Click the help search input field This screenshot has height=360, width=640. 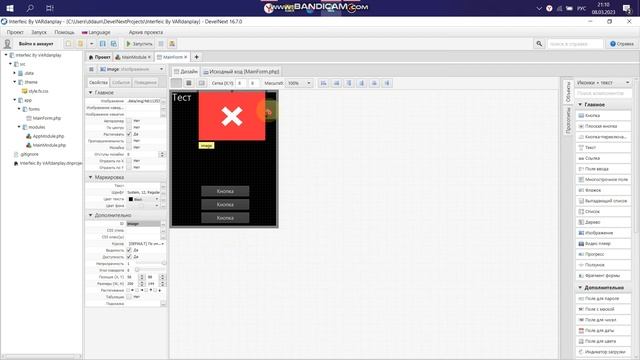click(575, 44)
